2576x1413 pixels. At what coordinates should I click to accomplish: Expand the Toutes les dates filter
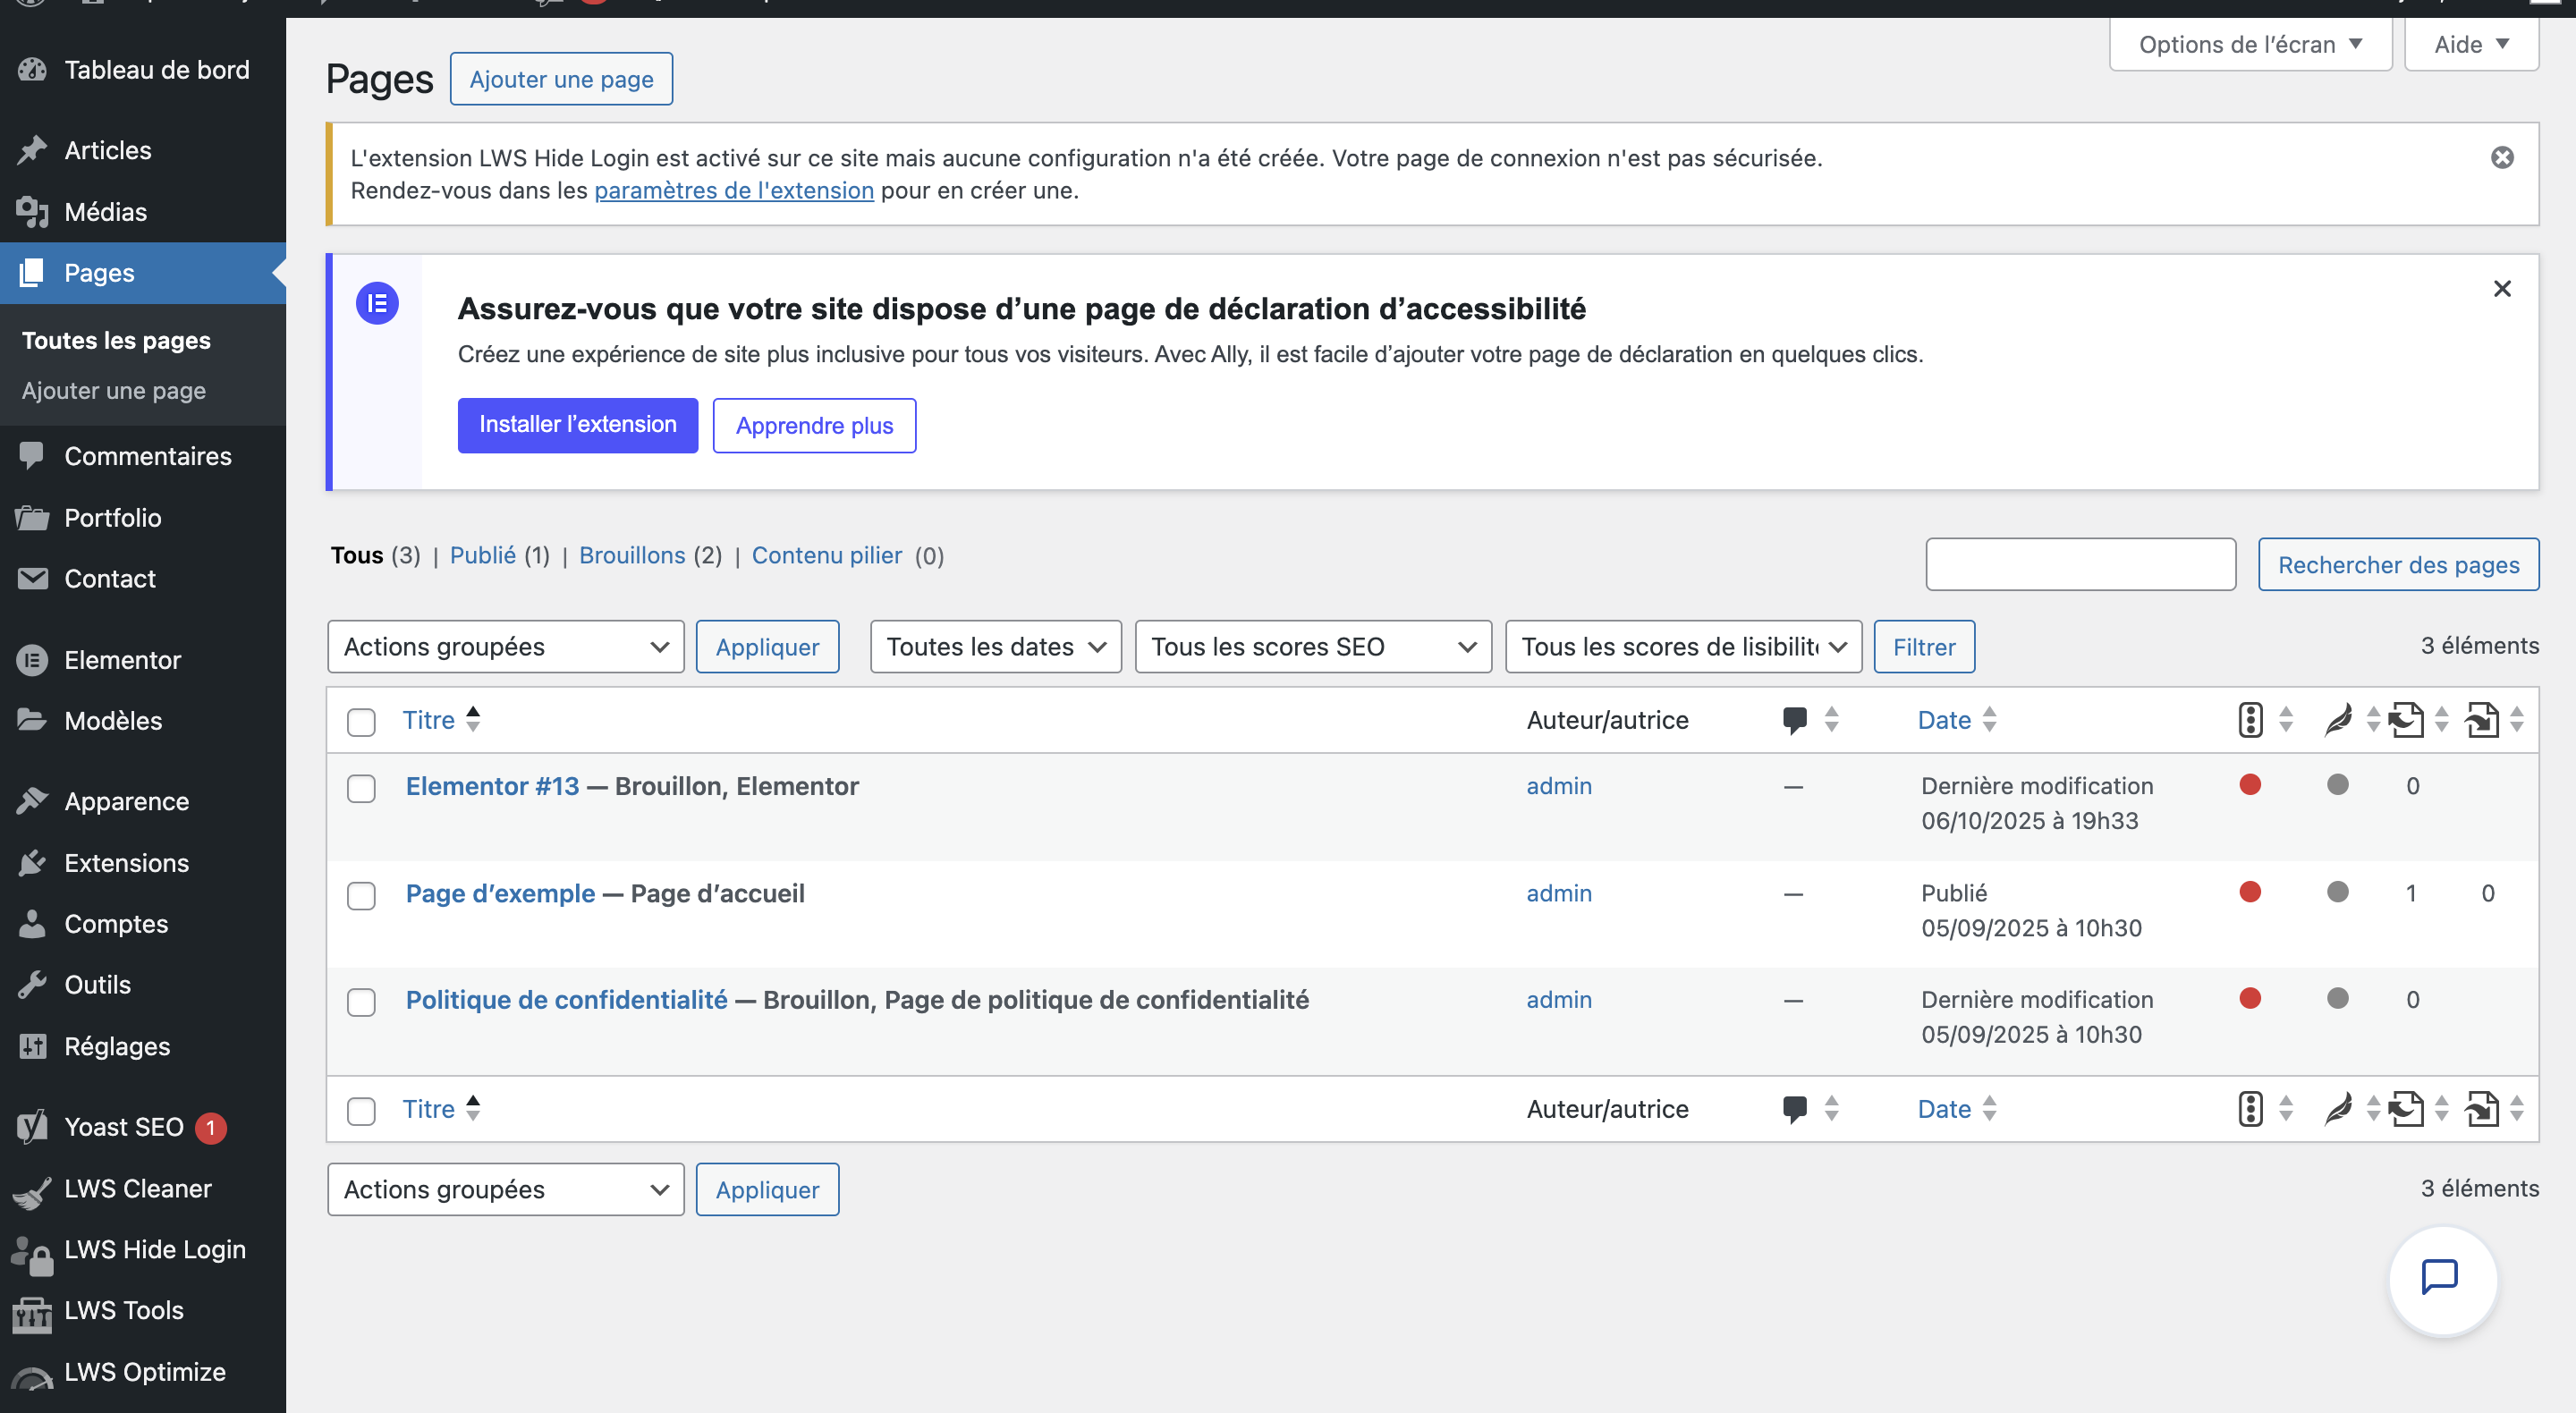coord(995,647)
